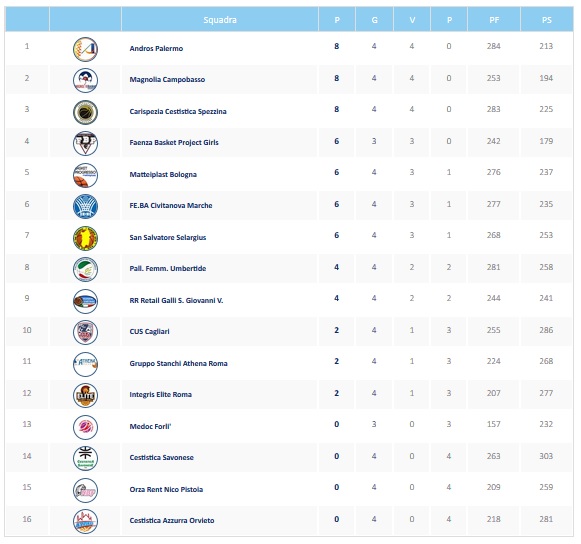581x544 pixels.
Task: Sort by the PF column header
Action: (x=494, y=20)
